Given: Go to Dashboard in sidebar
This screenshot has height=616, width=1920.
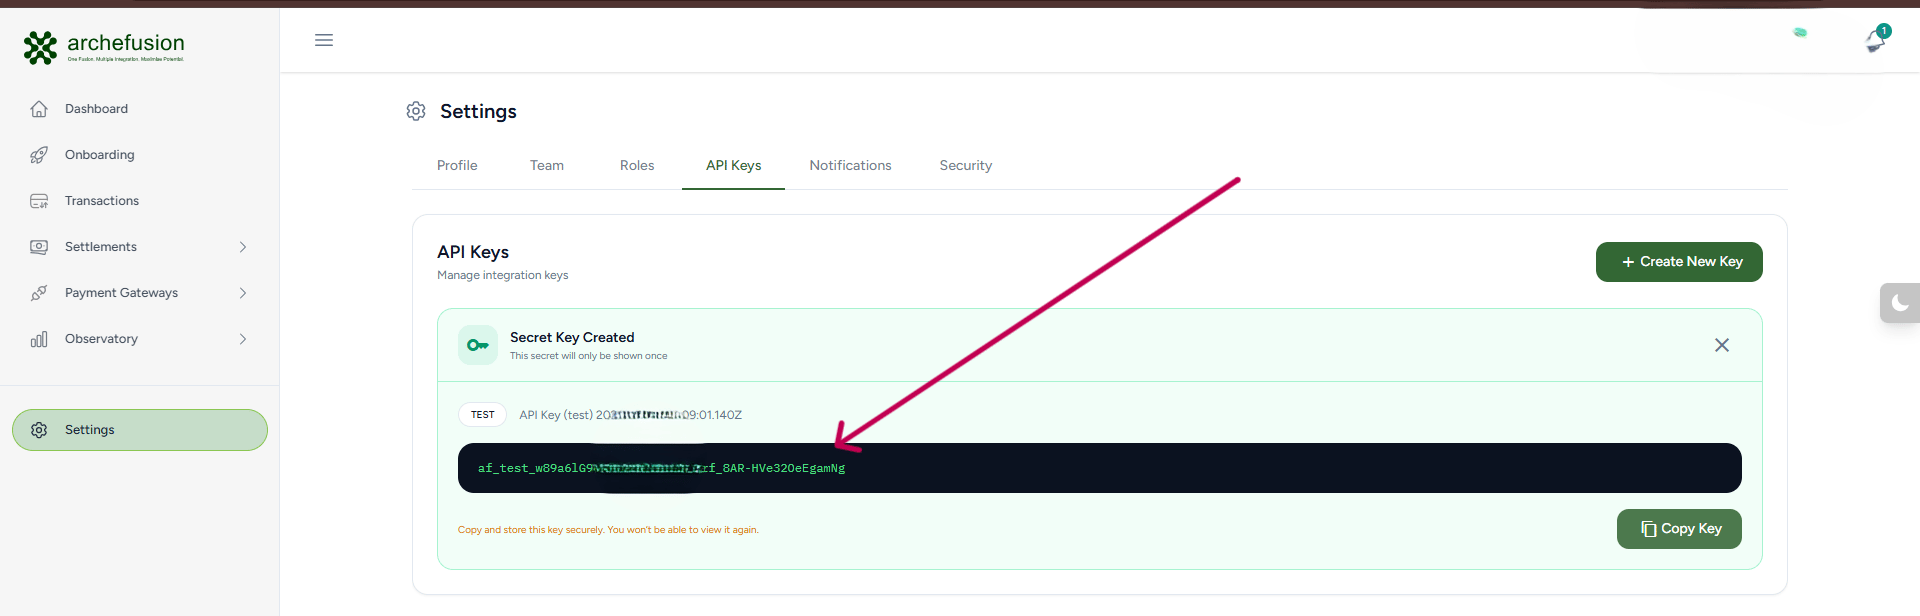Looking at the screenshot, I should click(96, 109).
